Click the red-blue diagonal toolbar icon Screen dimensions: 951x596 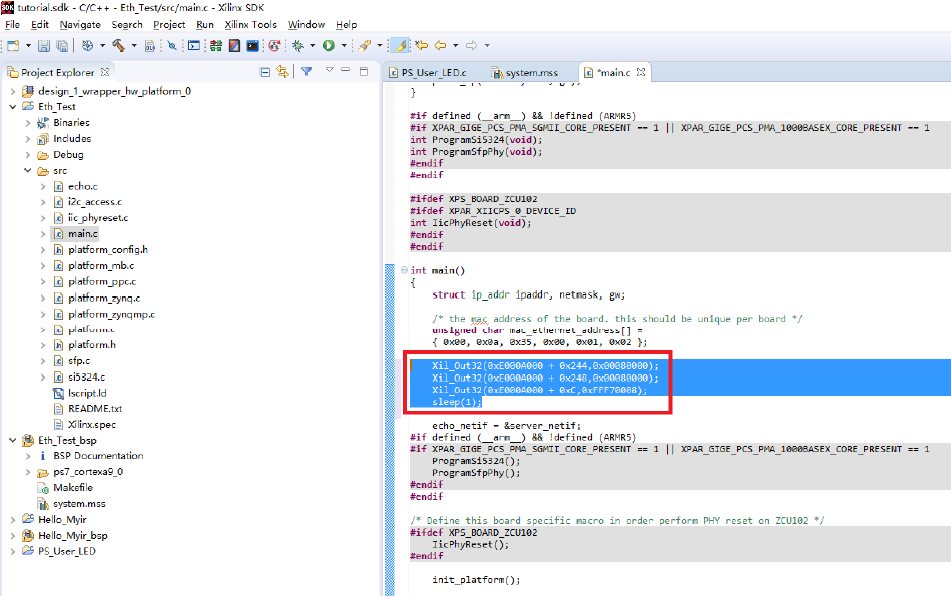click(234, 45)
